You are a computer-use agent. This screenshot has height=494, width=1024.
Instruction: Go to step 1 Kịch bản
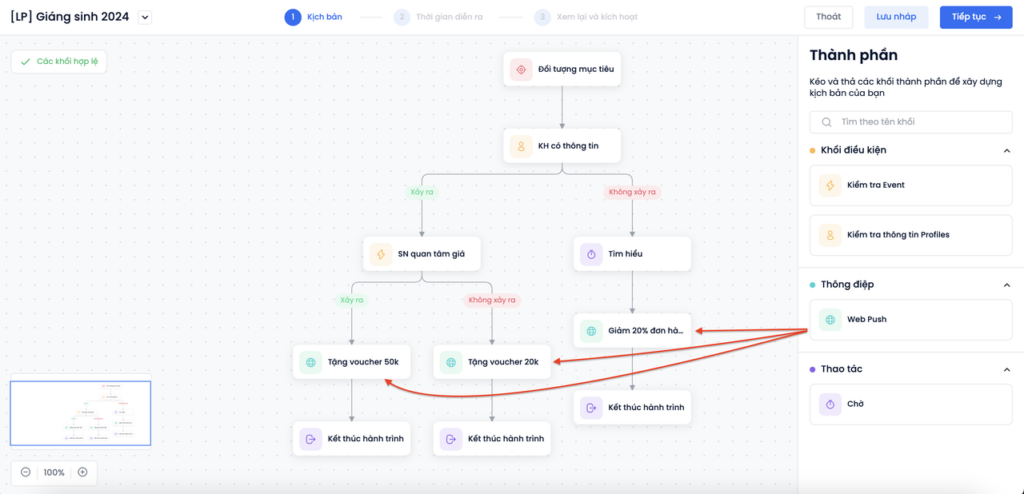click(313, 17)
